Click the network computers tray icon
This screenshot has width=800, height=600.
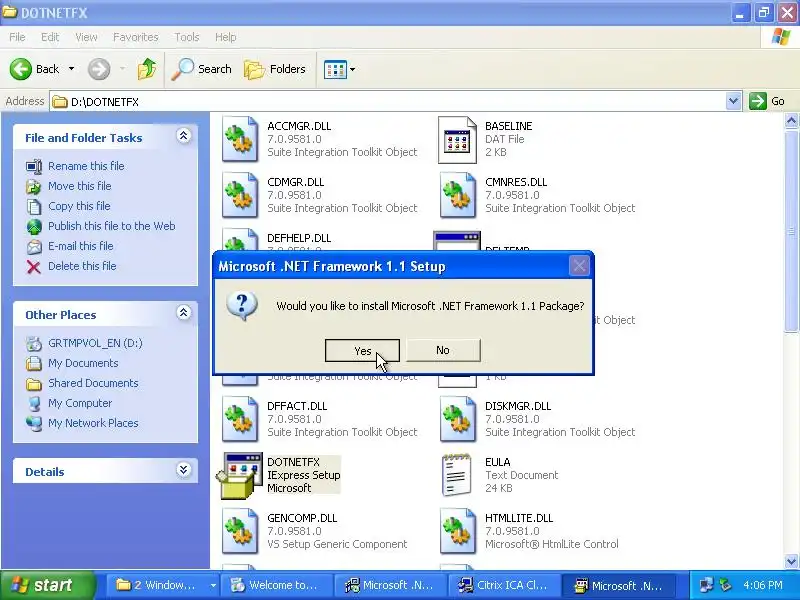[707, 585]
